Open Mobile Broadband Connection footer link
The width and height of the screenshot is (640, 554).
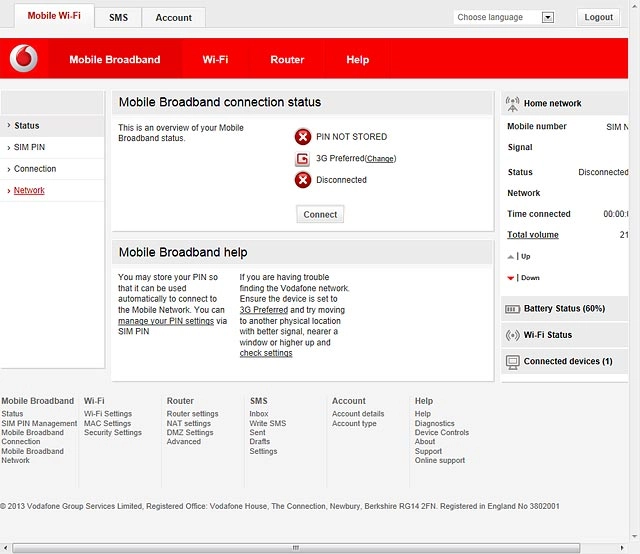coord(32,437)
